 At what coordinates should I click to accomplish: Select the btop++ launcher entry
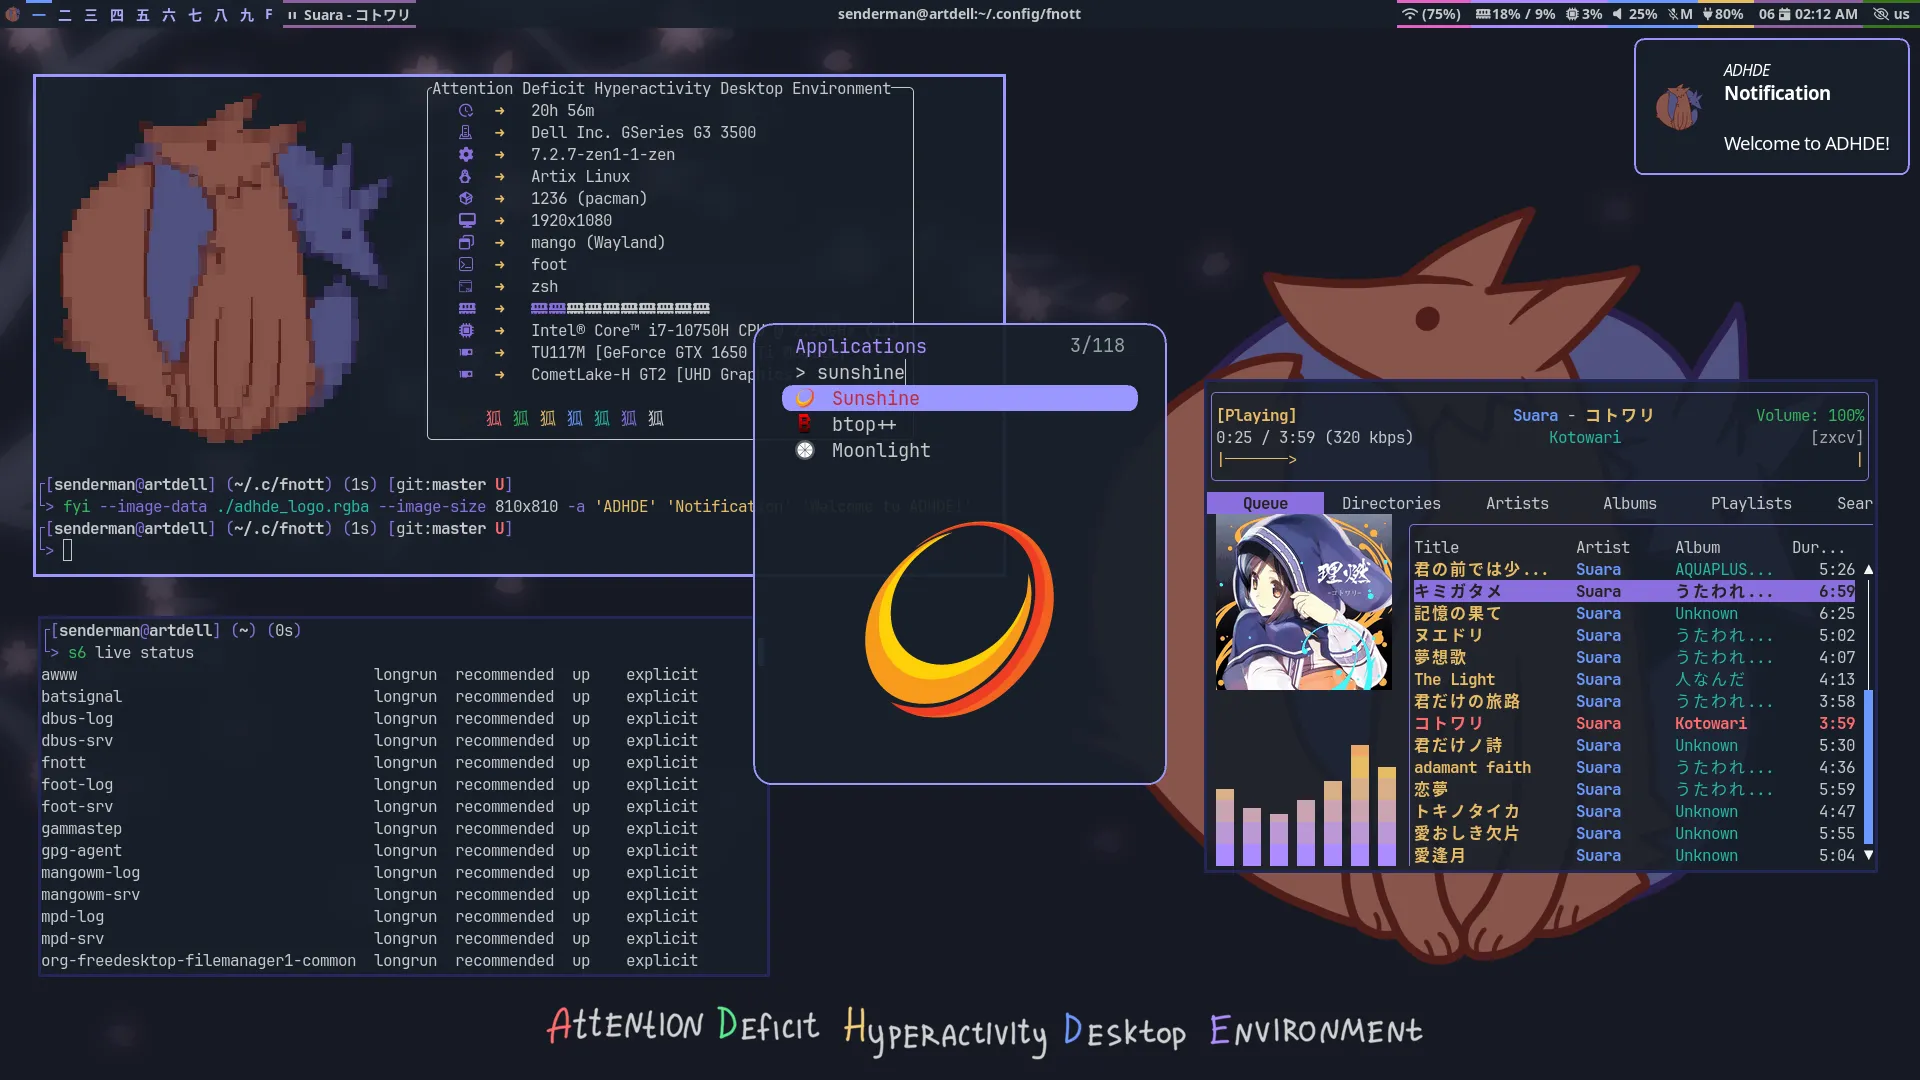pyautogui.click(x=960, y=424)
